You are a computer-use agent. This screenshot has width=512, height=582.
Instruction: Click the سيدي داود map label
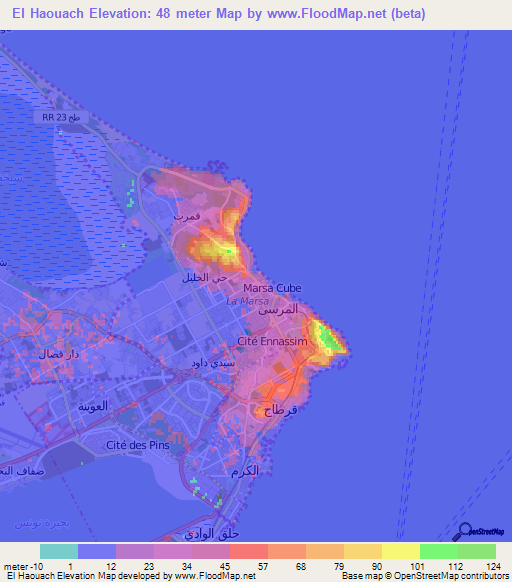tap(213, 363)
